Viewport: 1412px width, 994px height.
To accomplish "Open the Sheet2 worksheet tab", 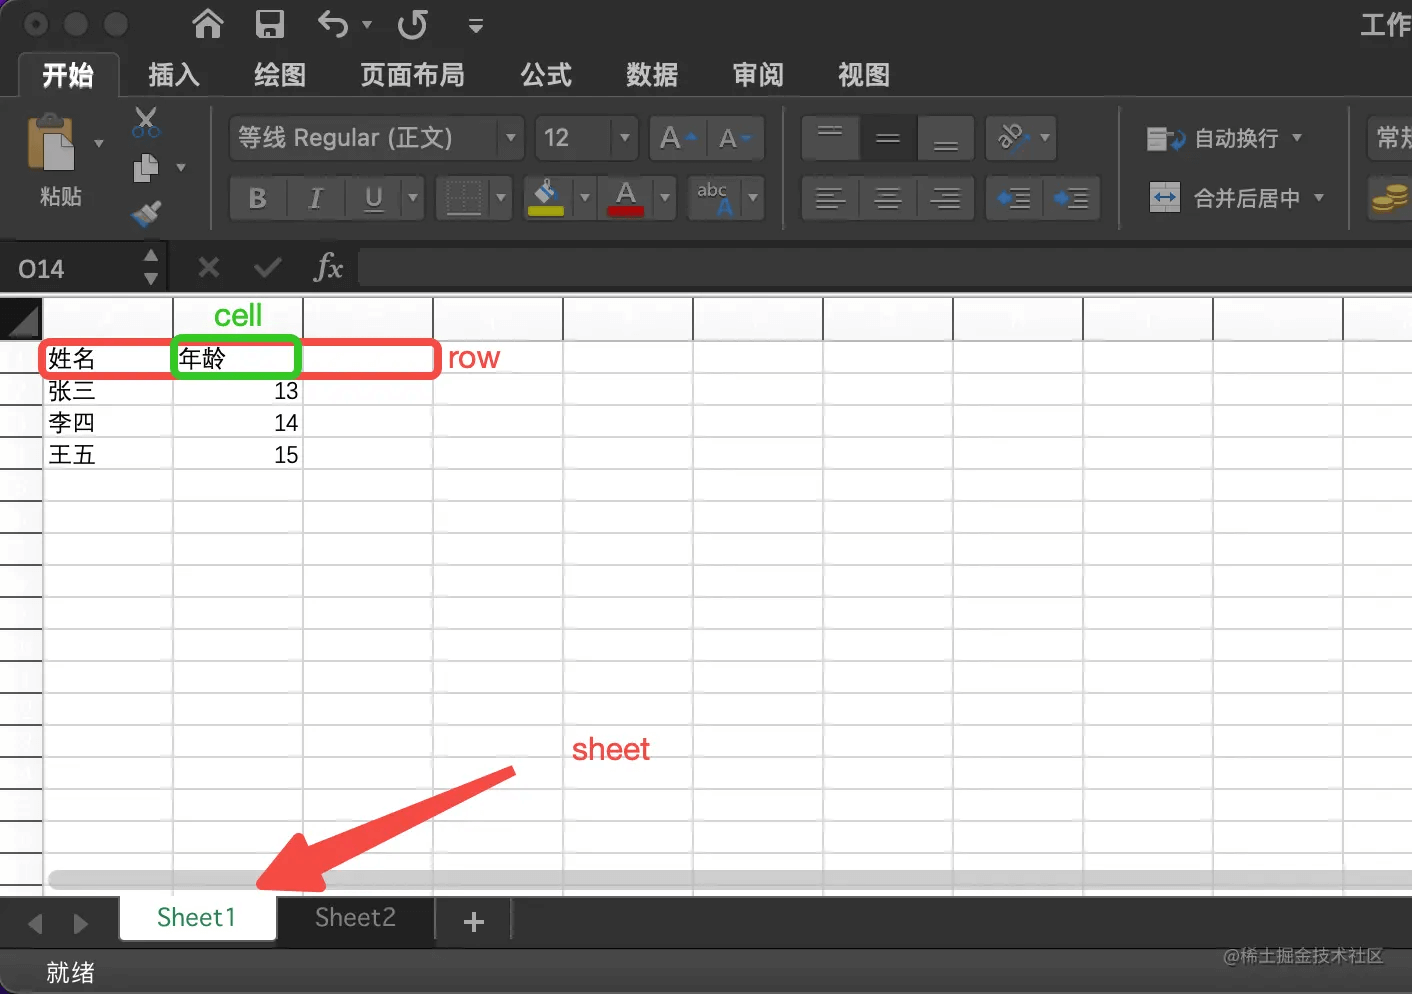I will (355, 917).
